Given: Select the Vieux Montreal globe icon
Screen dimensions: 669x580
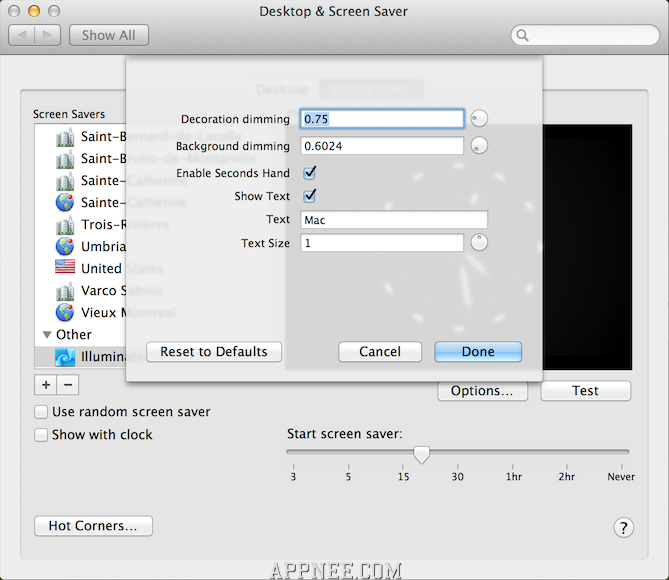Looking at the screenshot, I should point(65,312).
